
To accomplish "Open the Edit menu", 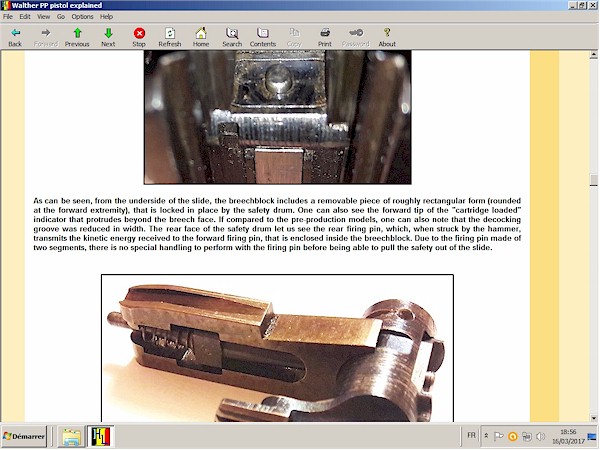I will coord(25,16).
